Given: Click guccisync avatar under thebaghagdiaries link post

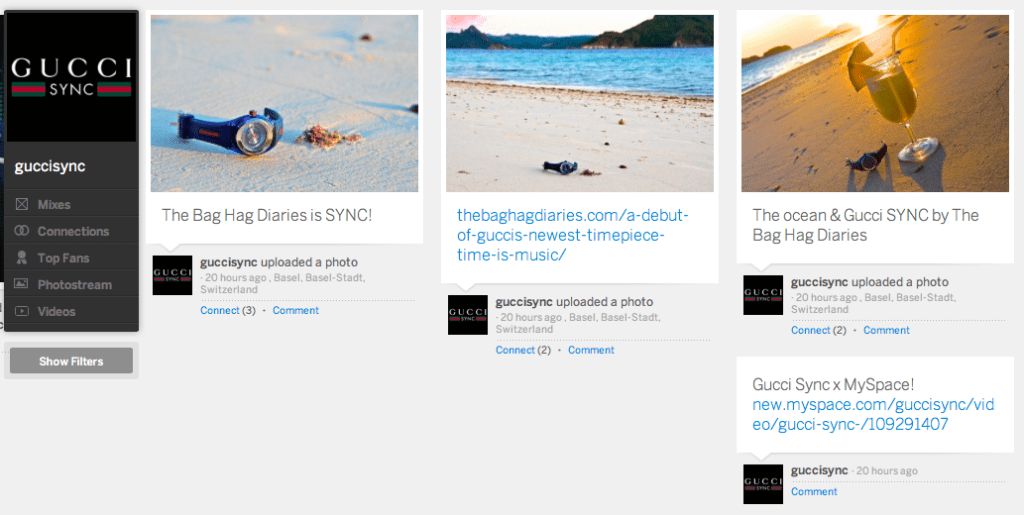Looking at the screenshot, I should 467,315.
